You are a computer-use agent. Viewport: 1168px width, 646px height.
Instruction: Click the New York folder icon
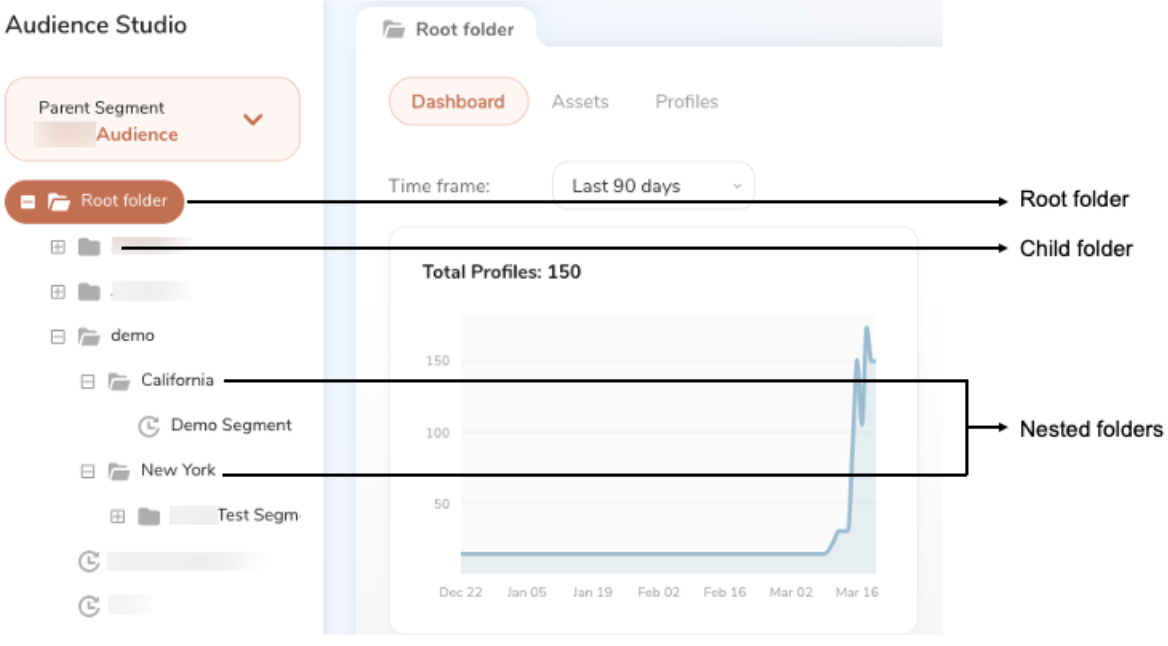(119, 471)
